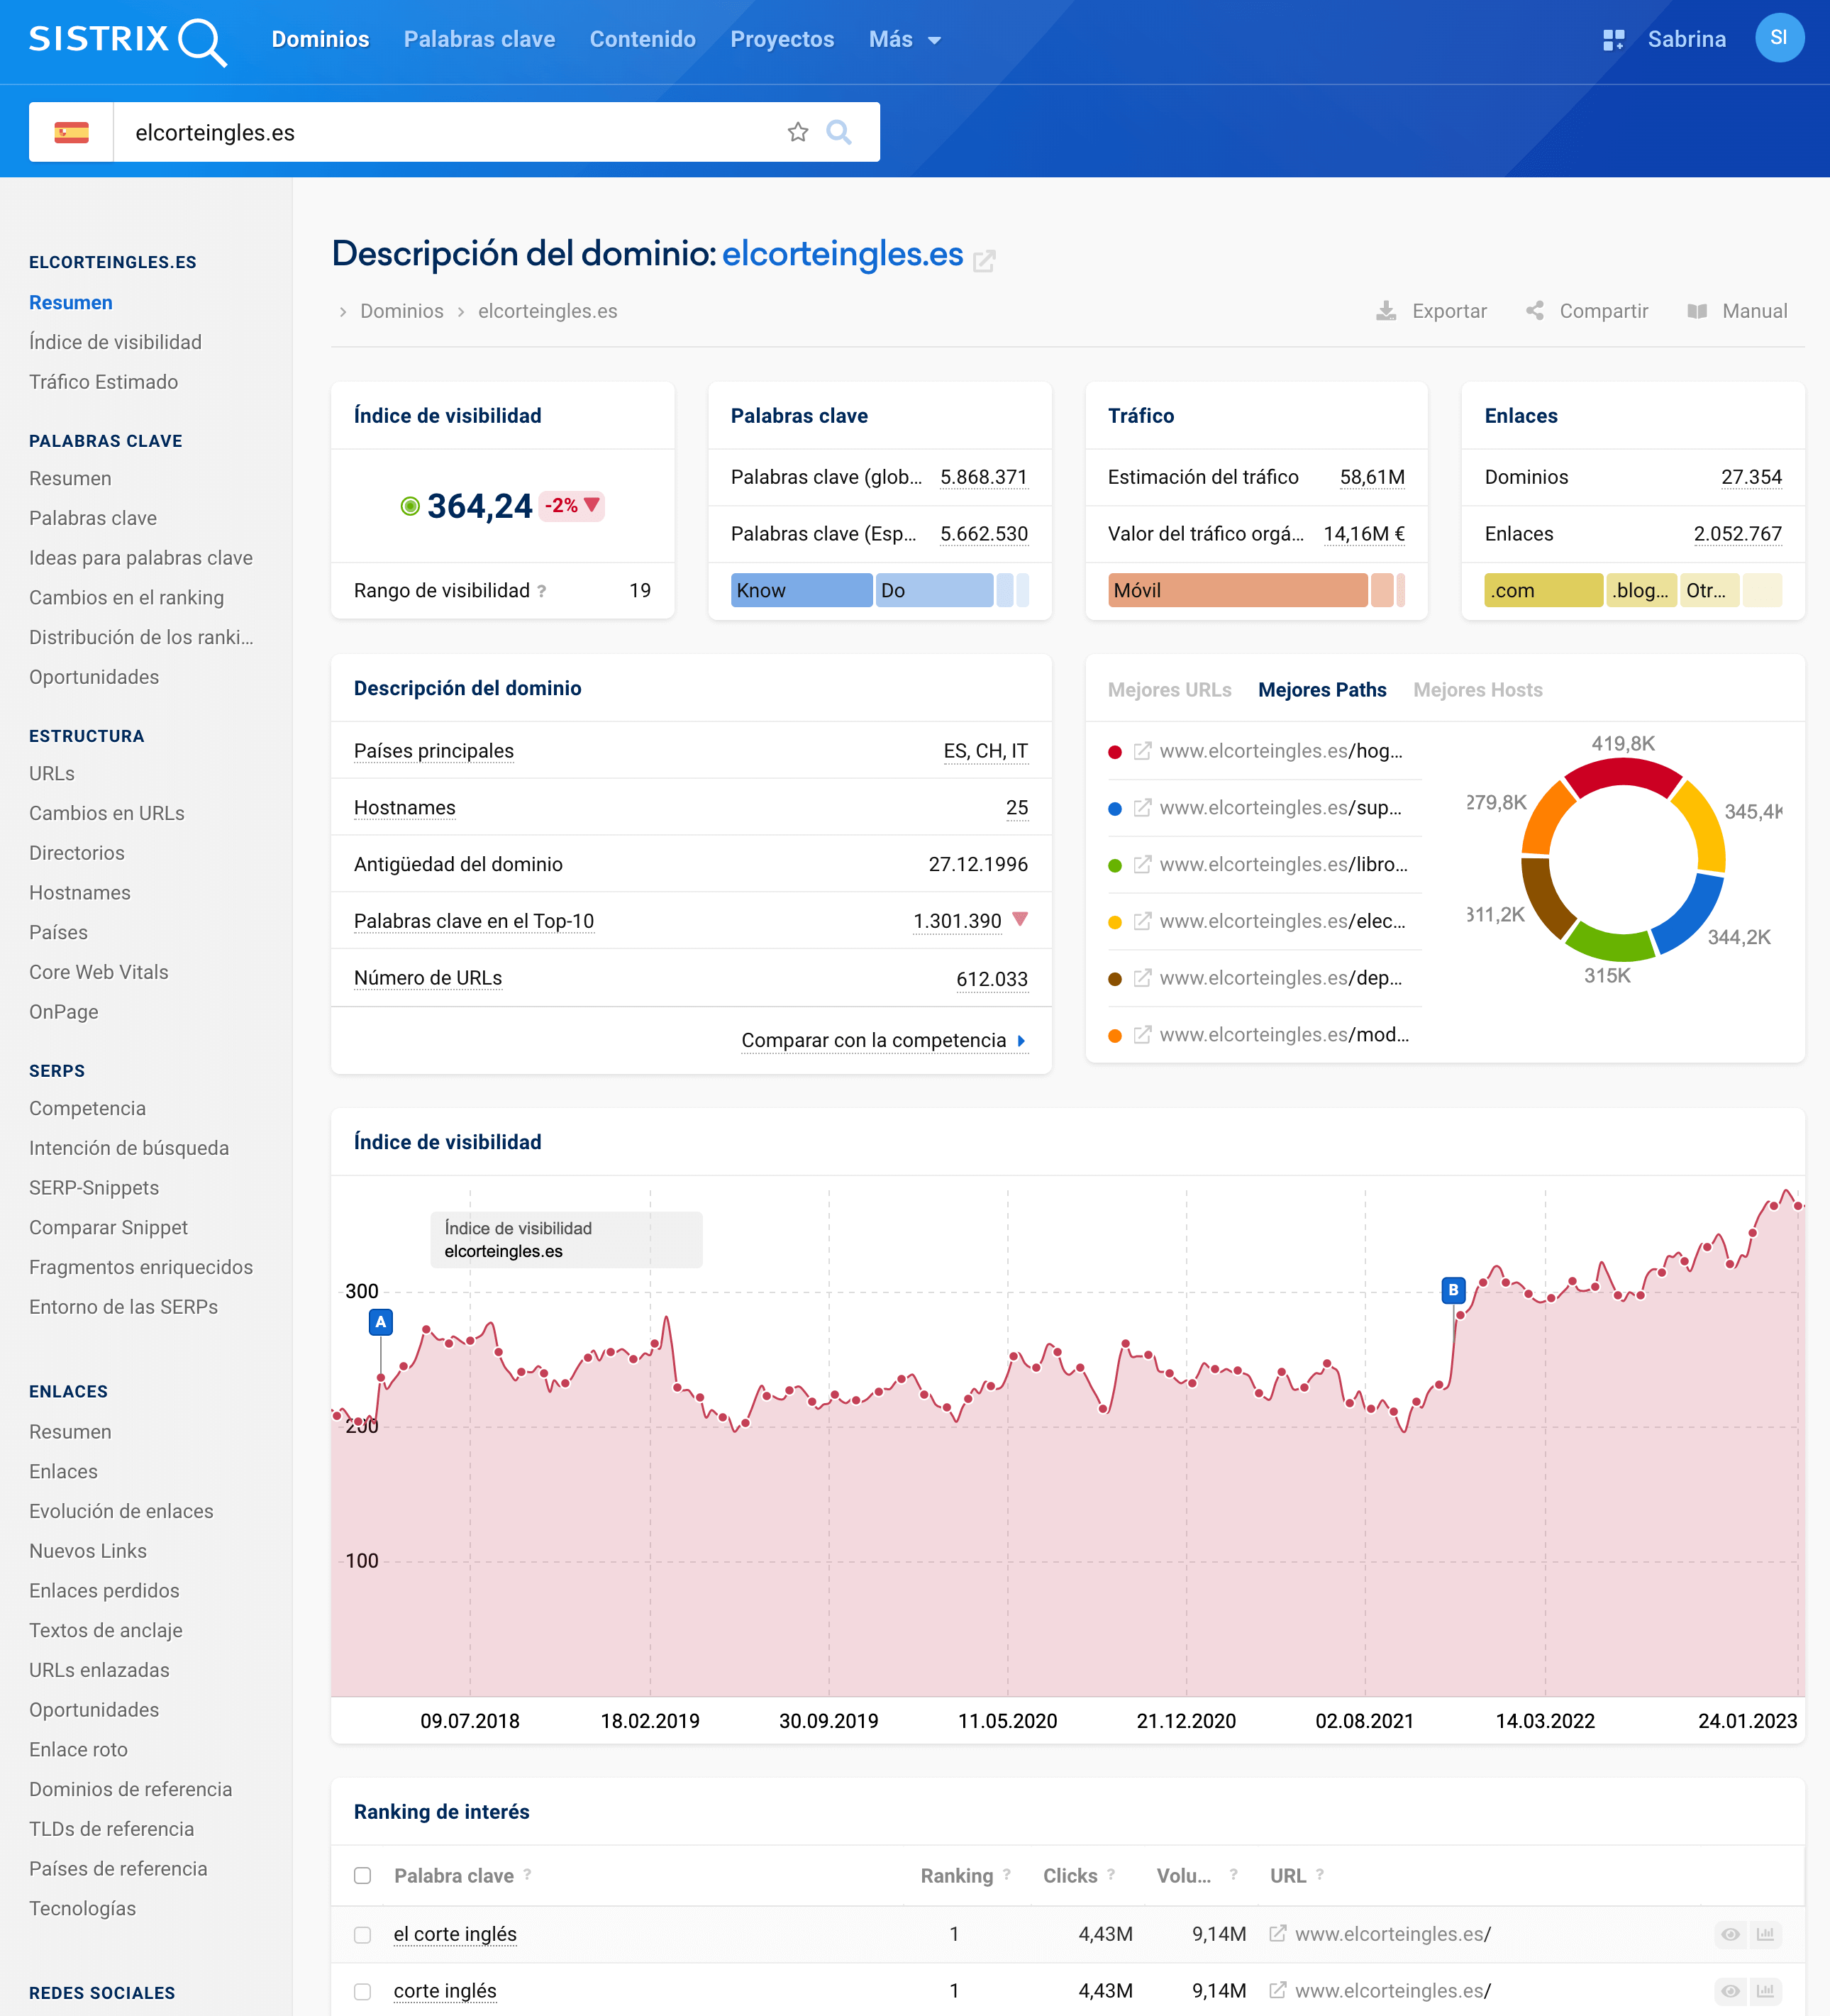This screenshot has width=1830, height=2016.
Task: Click help icon beside Rango de visibilidad
Action: (x=541, y=591)
